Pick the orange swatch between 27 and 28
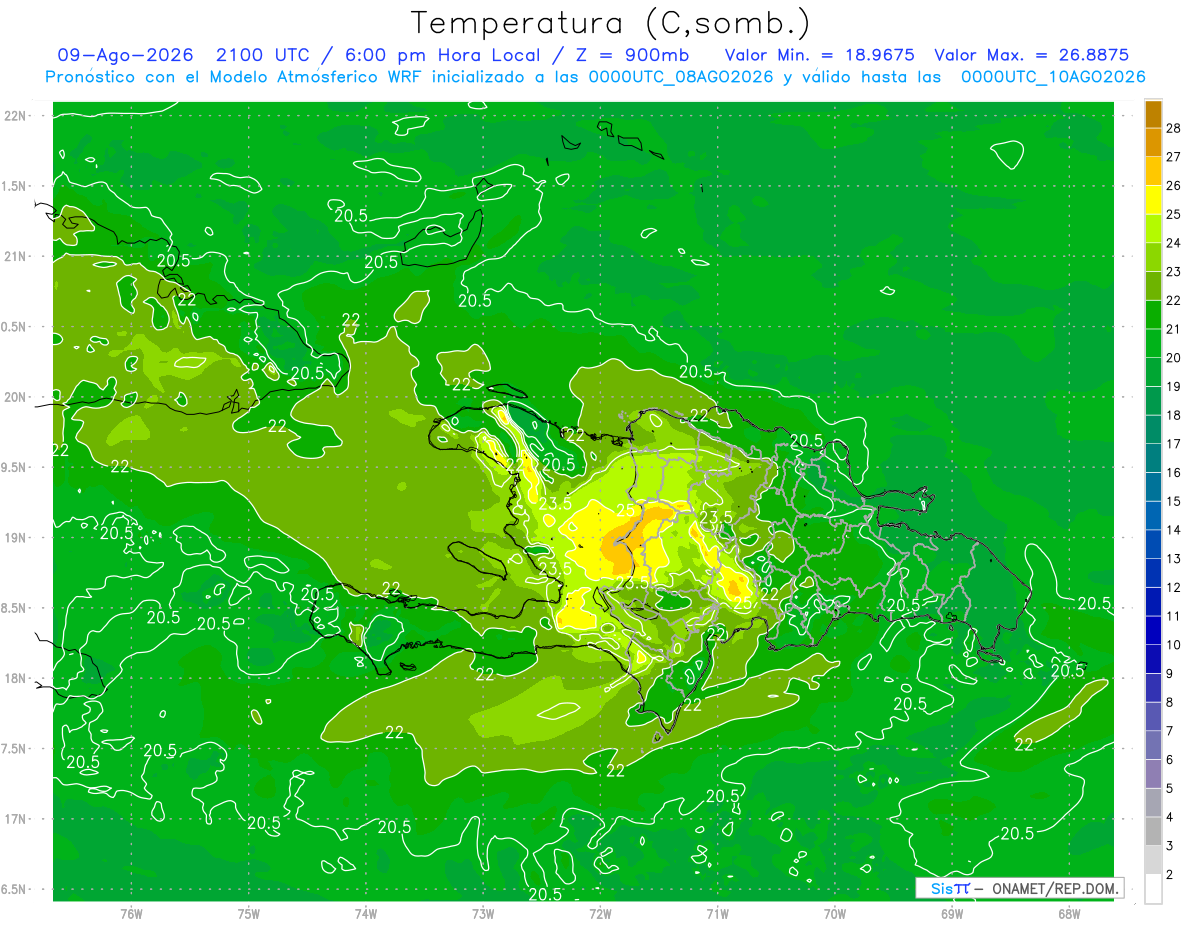The image size is (1200, 927). pyautogui.click(x=1153, y=143)
